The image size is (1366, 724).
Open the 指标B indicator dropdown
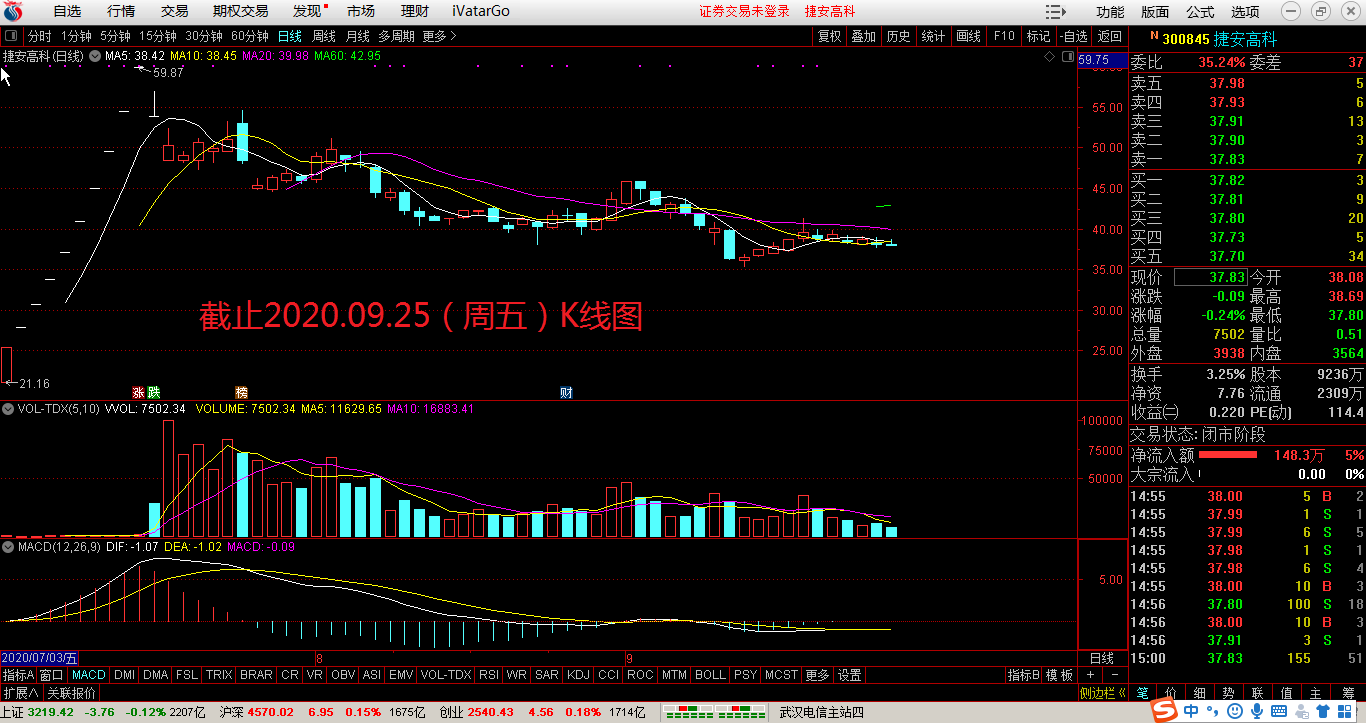pyautogui.click(x=1024, y=675)
